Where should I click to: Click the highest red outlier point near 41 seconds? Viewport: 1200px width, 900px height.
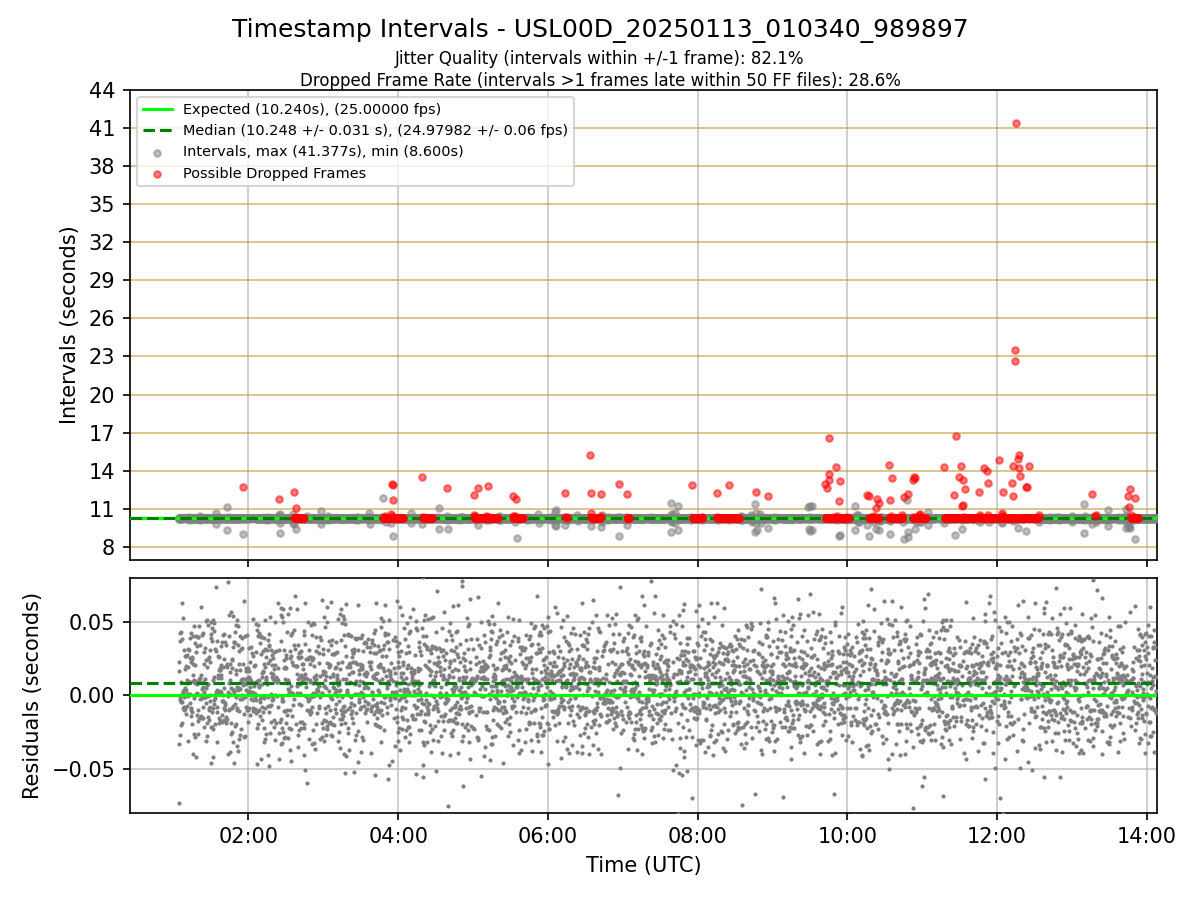tap(1016, 123)
